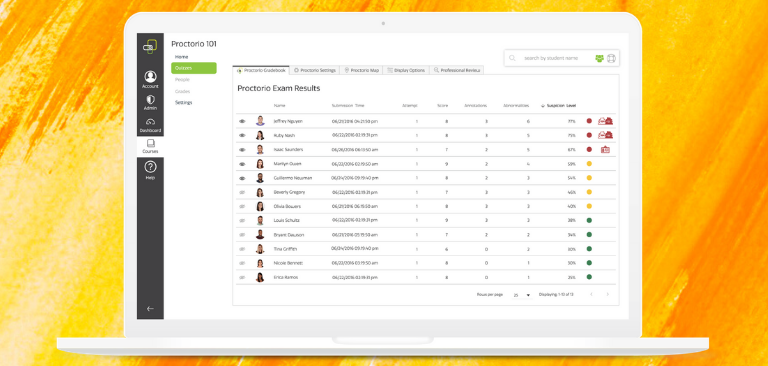Toggle the eye icon for Guillermo Newman

coord(242,178)
